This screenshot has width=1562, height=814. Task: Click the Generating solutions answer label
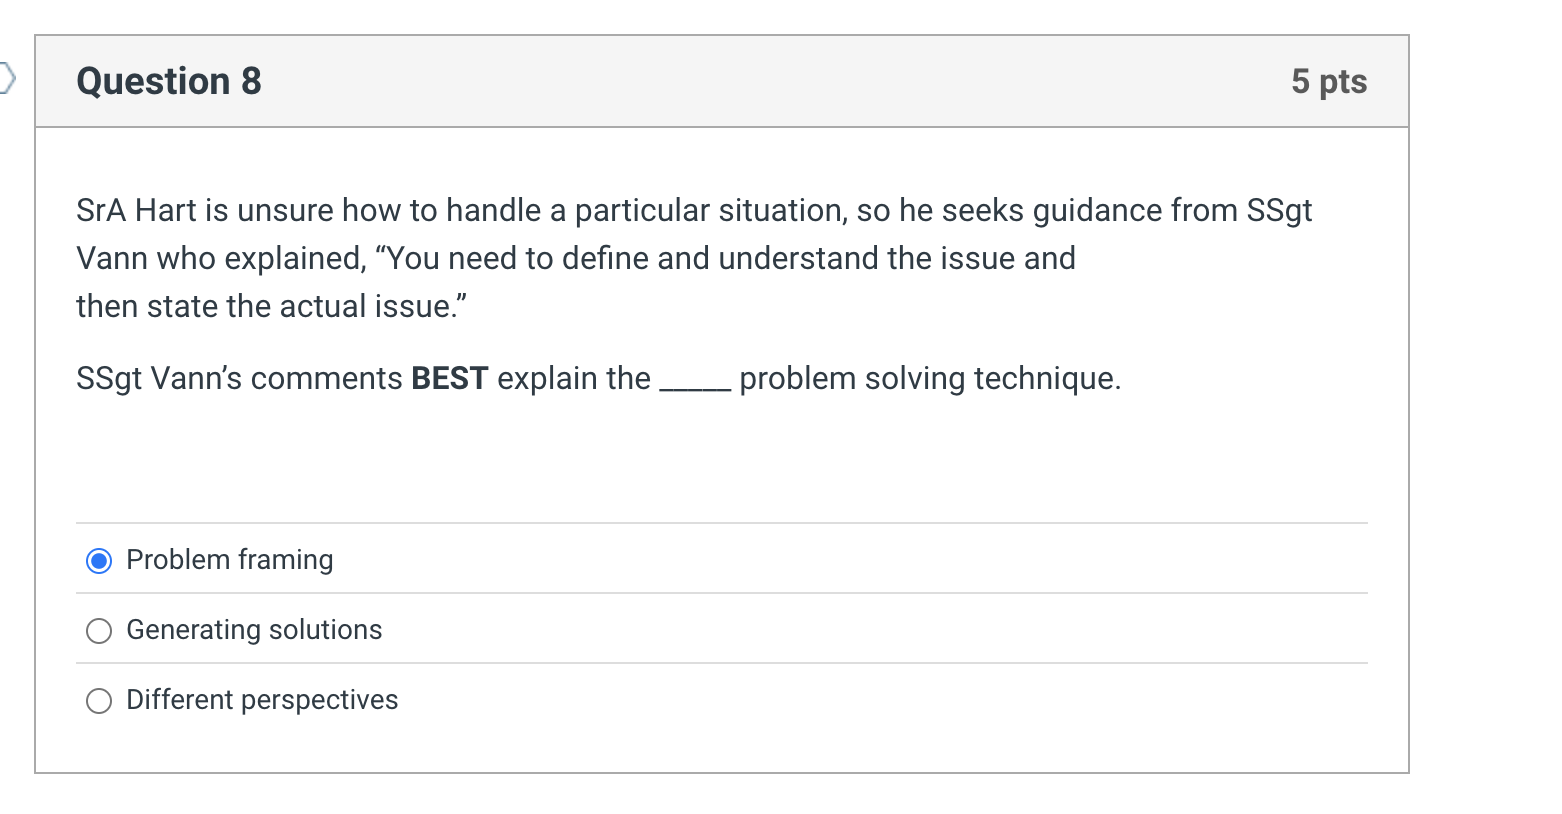[x=254, y=631]
